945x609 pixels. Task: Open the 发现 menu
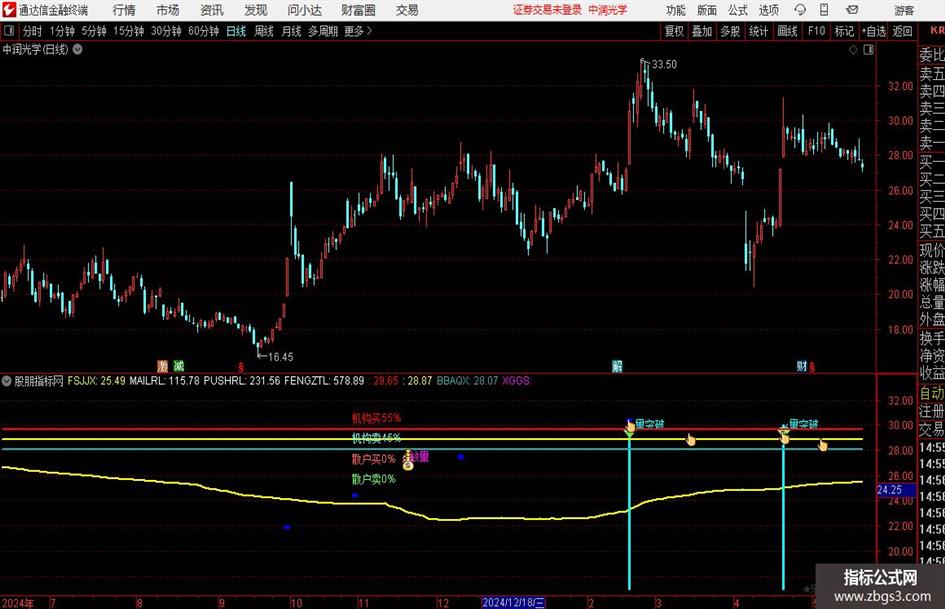(x=256, y=10)
